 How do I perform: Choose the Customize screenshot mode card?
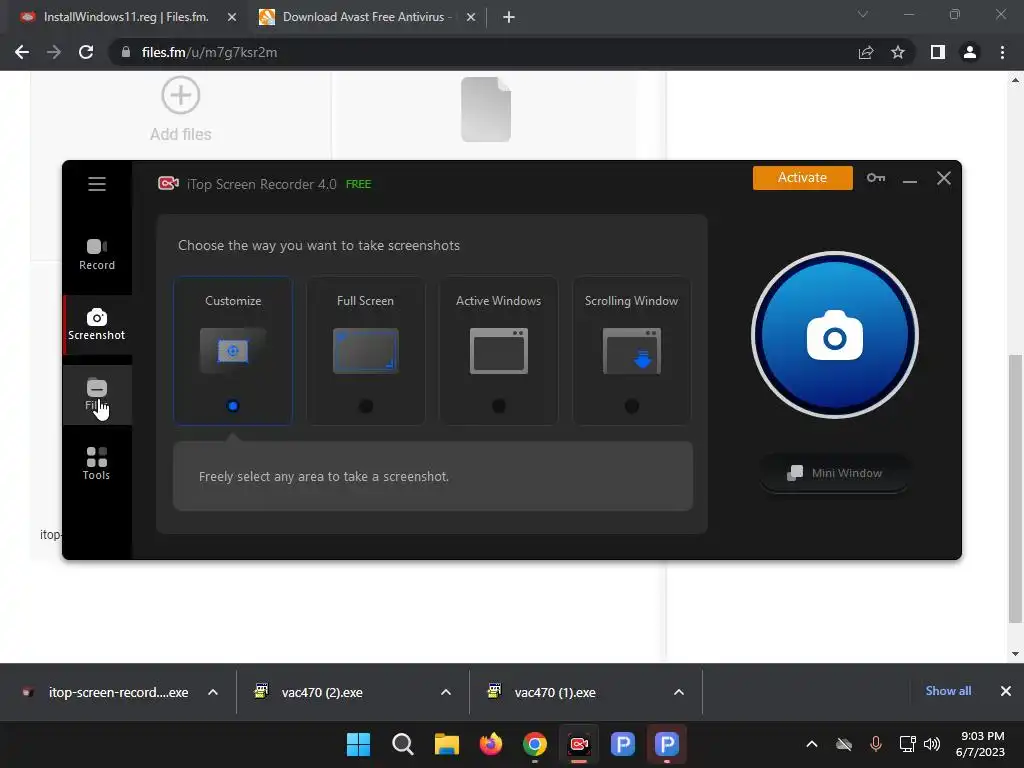point(233,351)
